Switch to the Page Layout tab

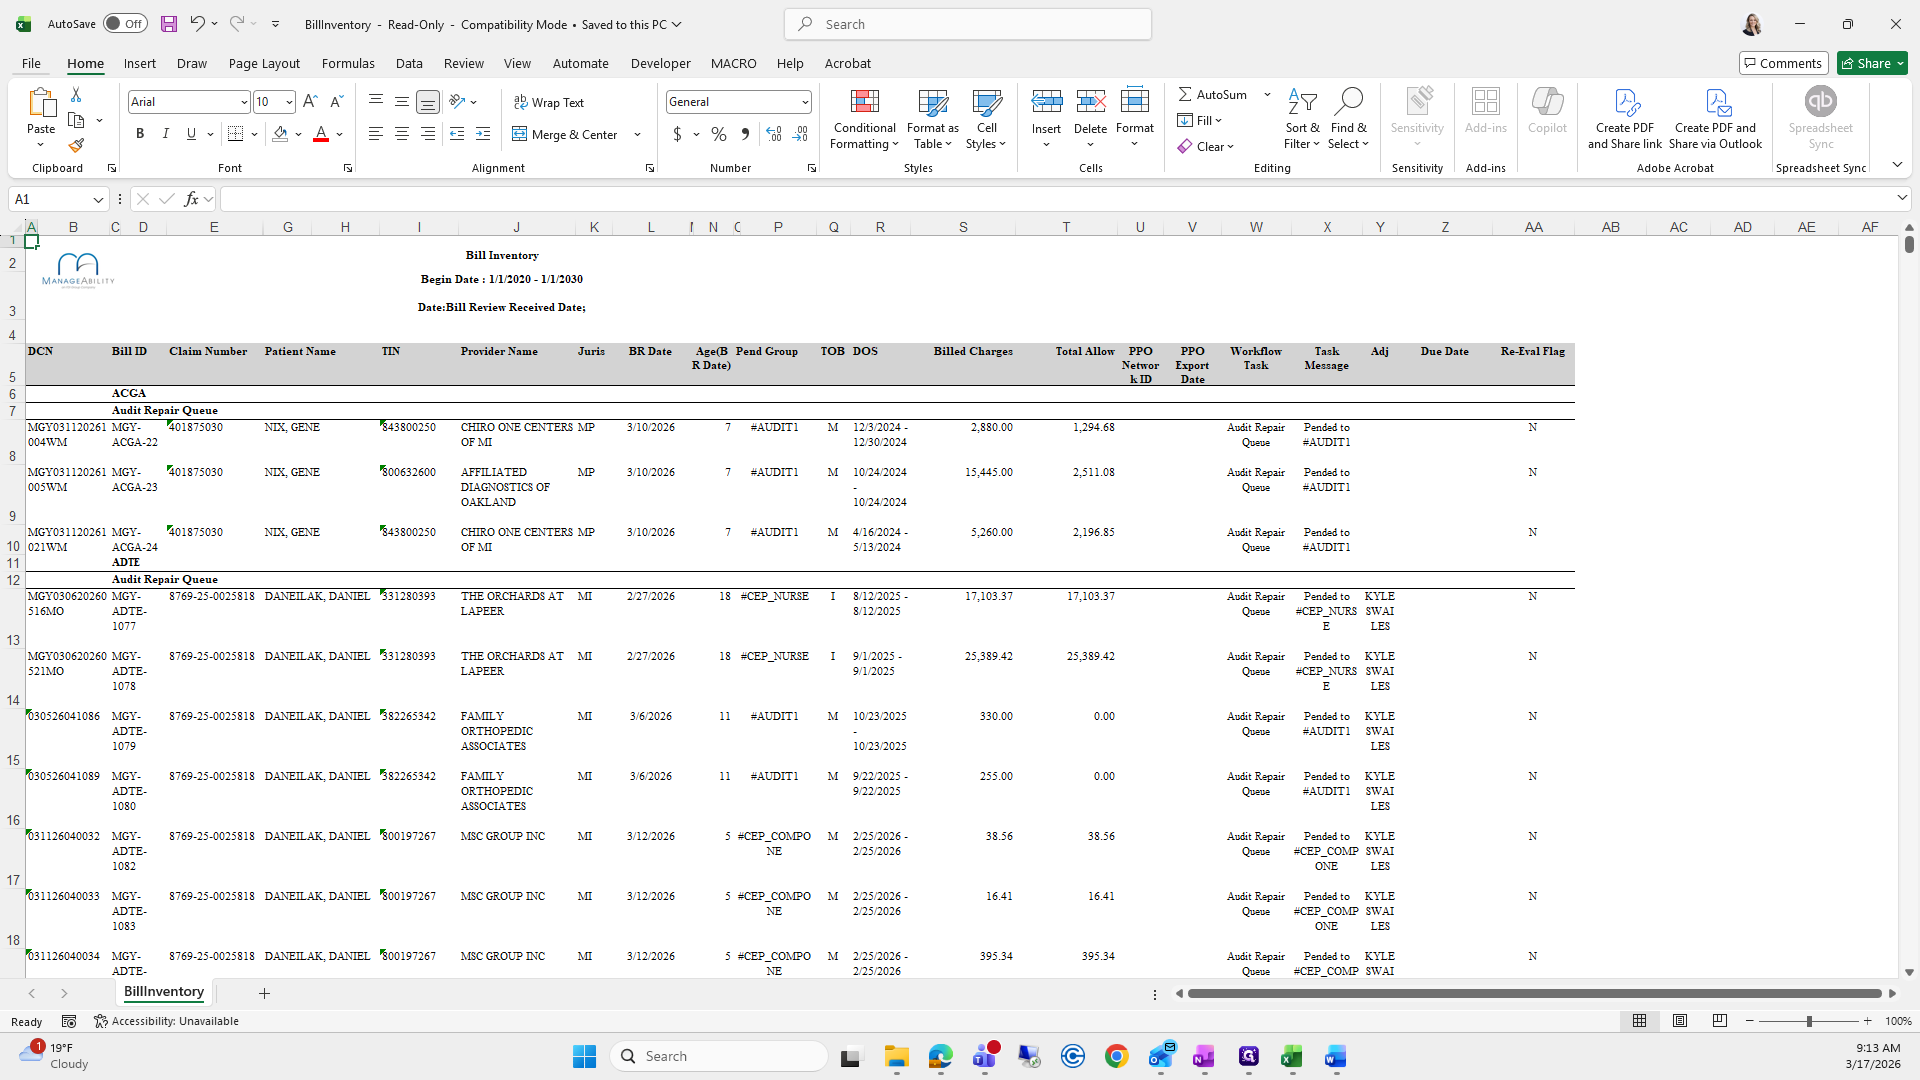[x=264, y=63]
